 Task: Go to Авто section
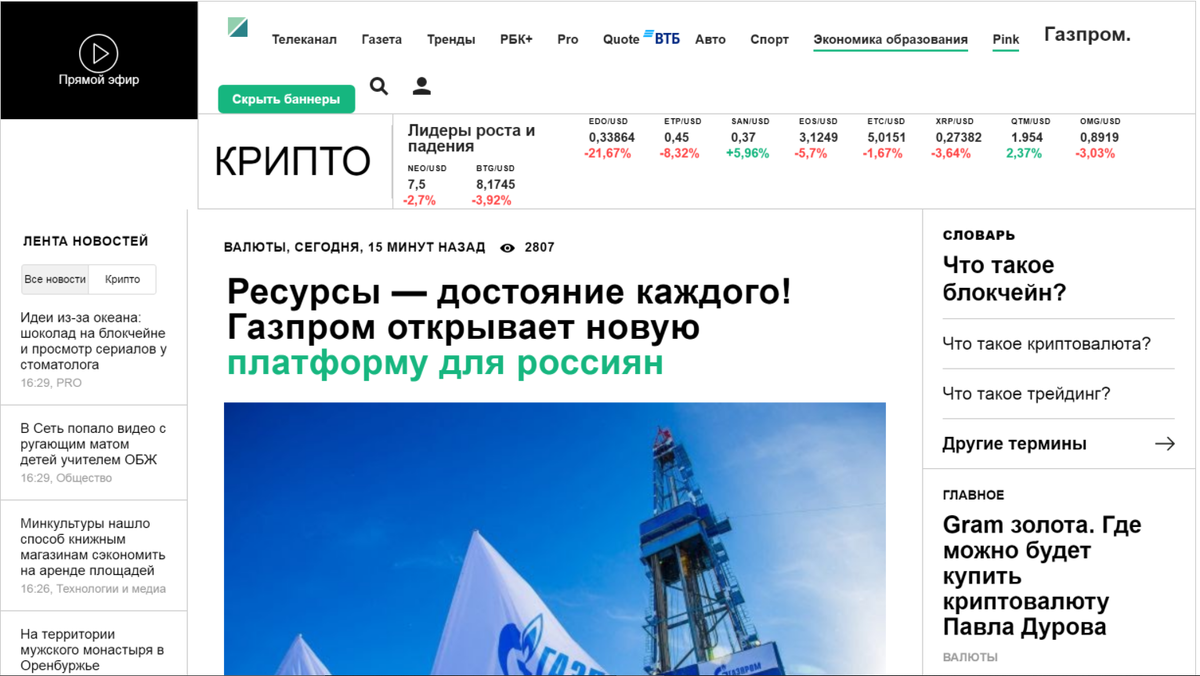(x=710, y=40)
